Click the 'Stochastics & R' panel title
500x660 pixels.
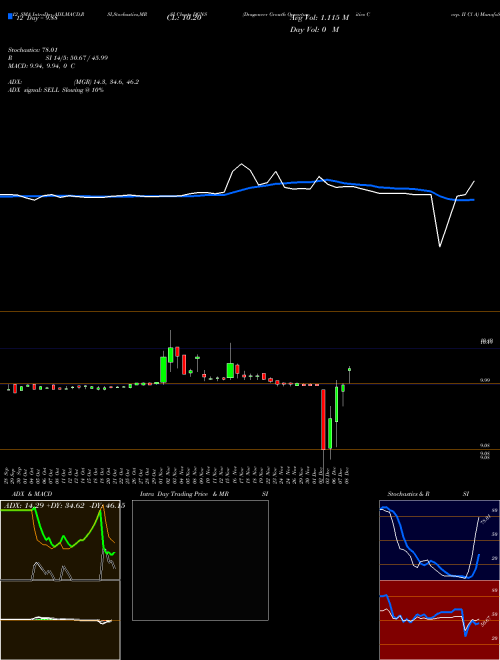[409, 494]
